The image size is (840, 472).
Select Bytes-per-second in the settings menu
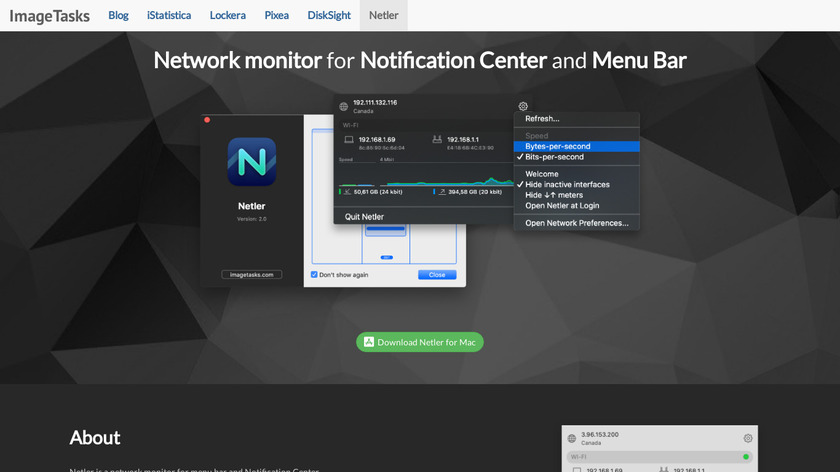[x=557, y=146]
